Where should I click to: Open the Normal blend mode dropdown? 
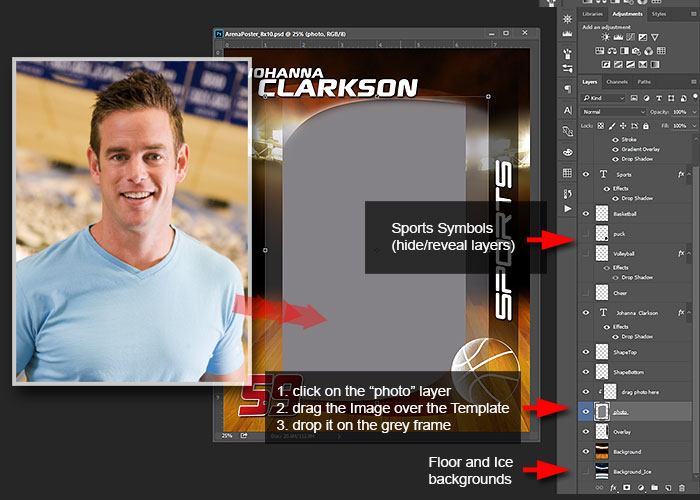click(613, 112)
